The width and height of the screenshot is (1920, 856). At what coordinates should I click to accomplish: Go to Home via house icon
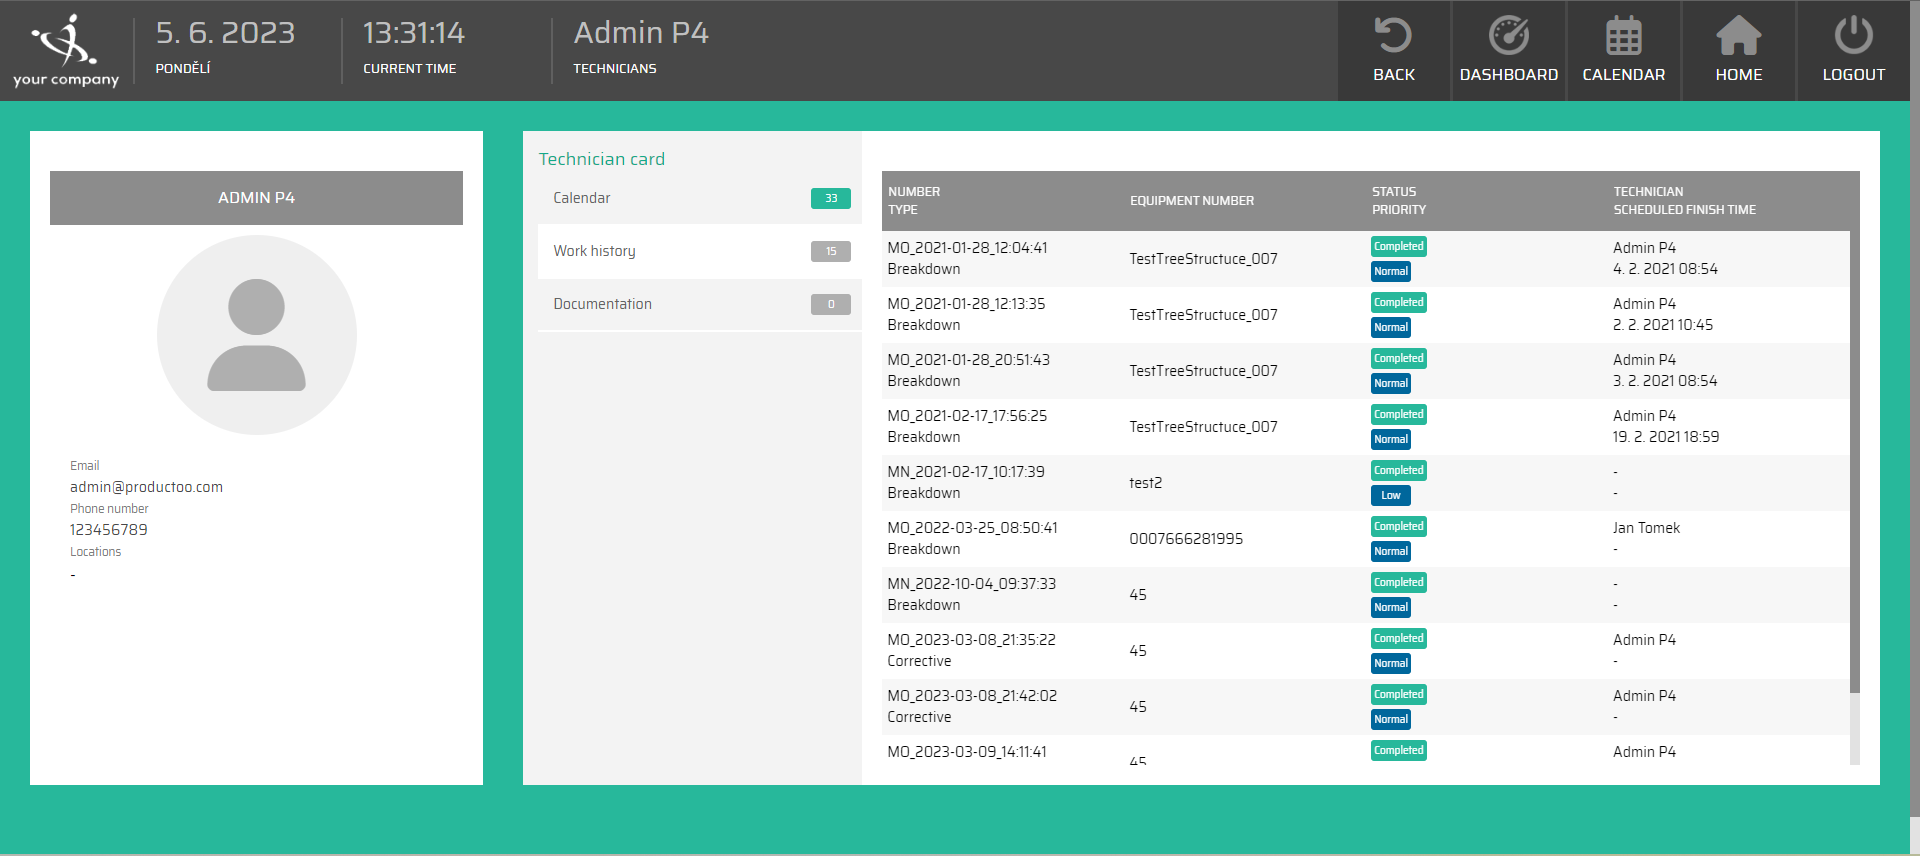tap(1738, 37)
